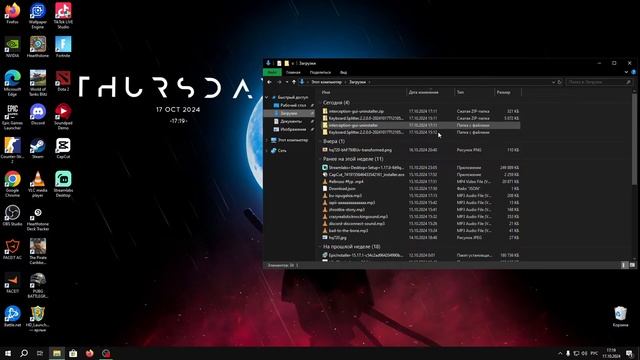Switch to large thumbnails view in status bar
The height and width of the screenshot is (360, 640).
[x=632, y=265]
